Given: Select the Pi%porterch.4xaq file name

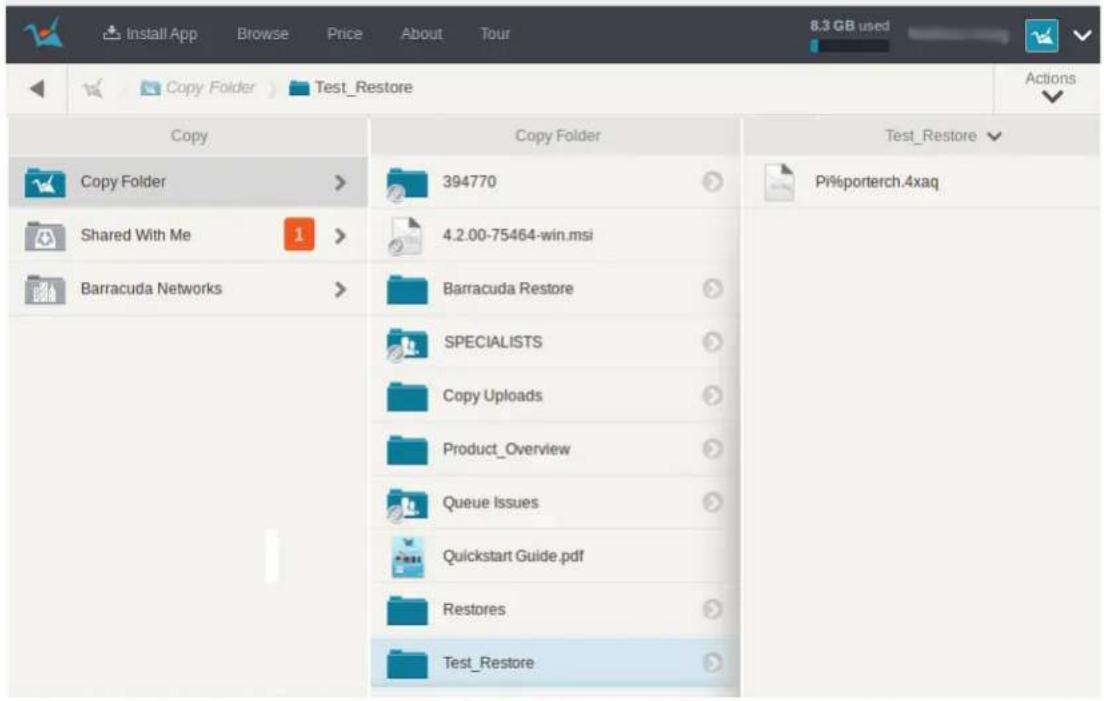Looking at the screenshot, I should click(877, 182).
